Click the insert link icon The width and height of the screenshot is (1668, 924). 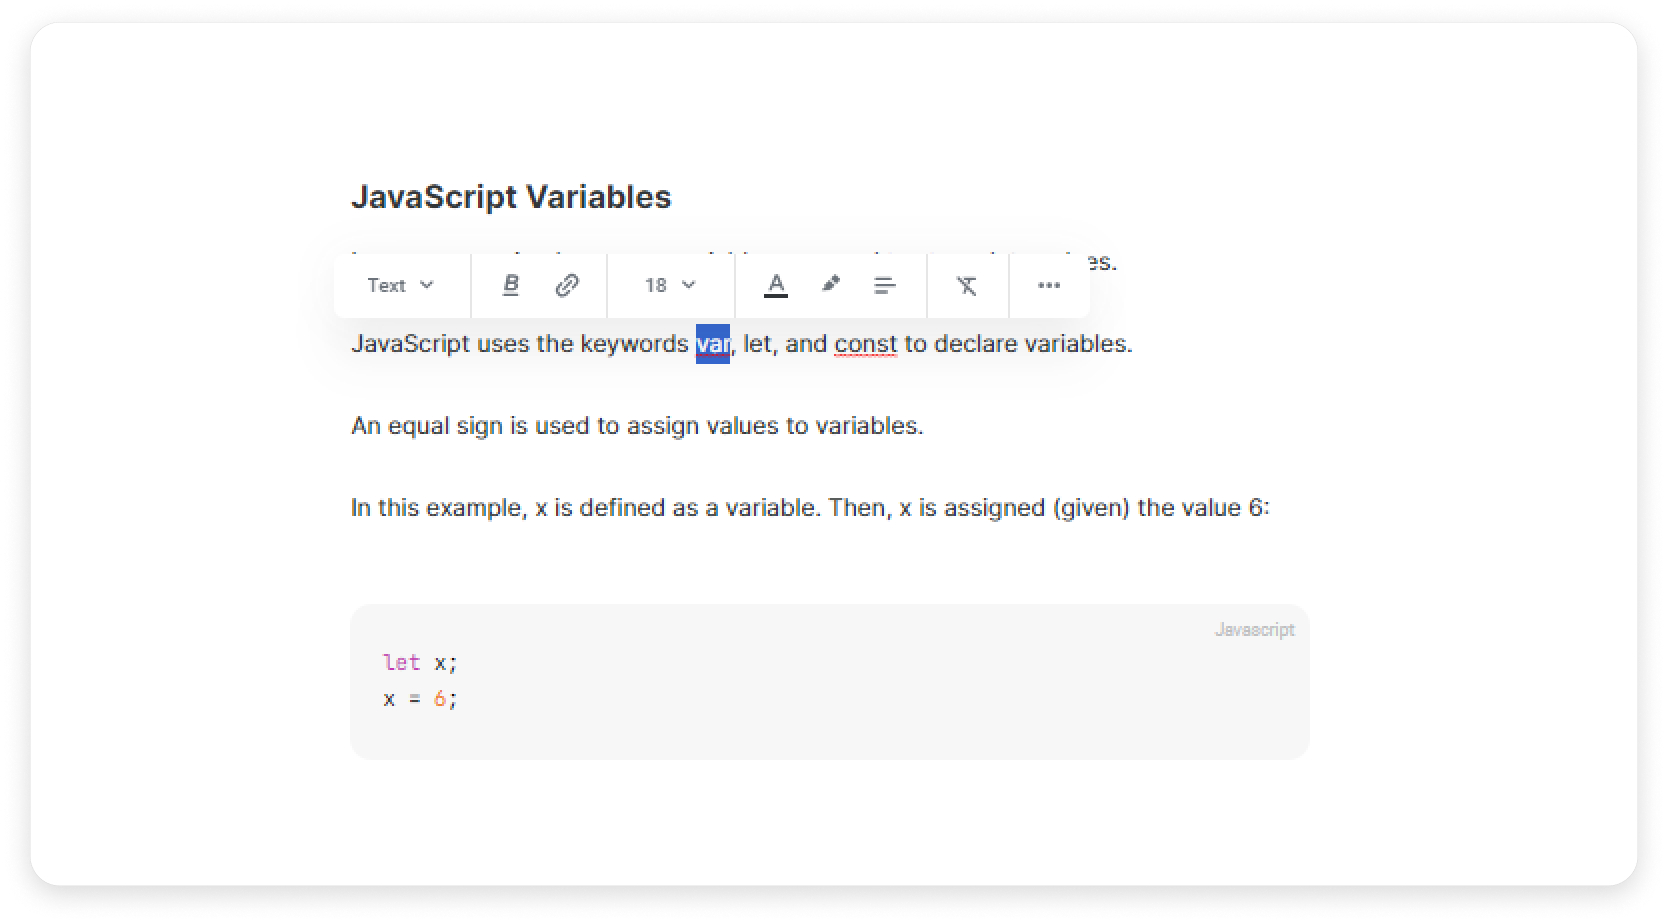567,285
